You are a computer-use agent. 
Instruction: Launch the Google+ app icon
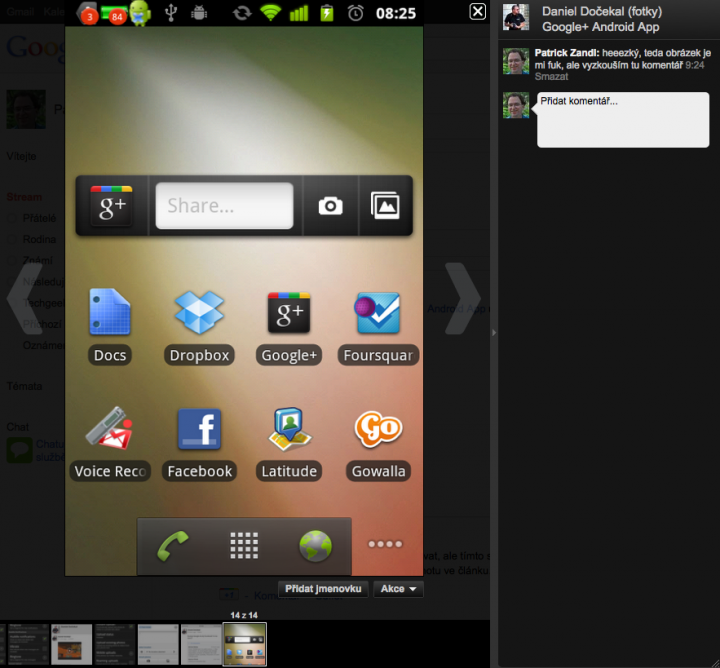pos(289,312)
